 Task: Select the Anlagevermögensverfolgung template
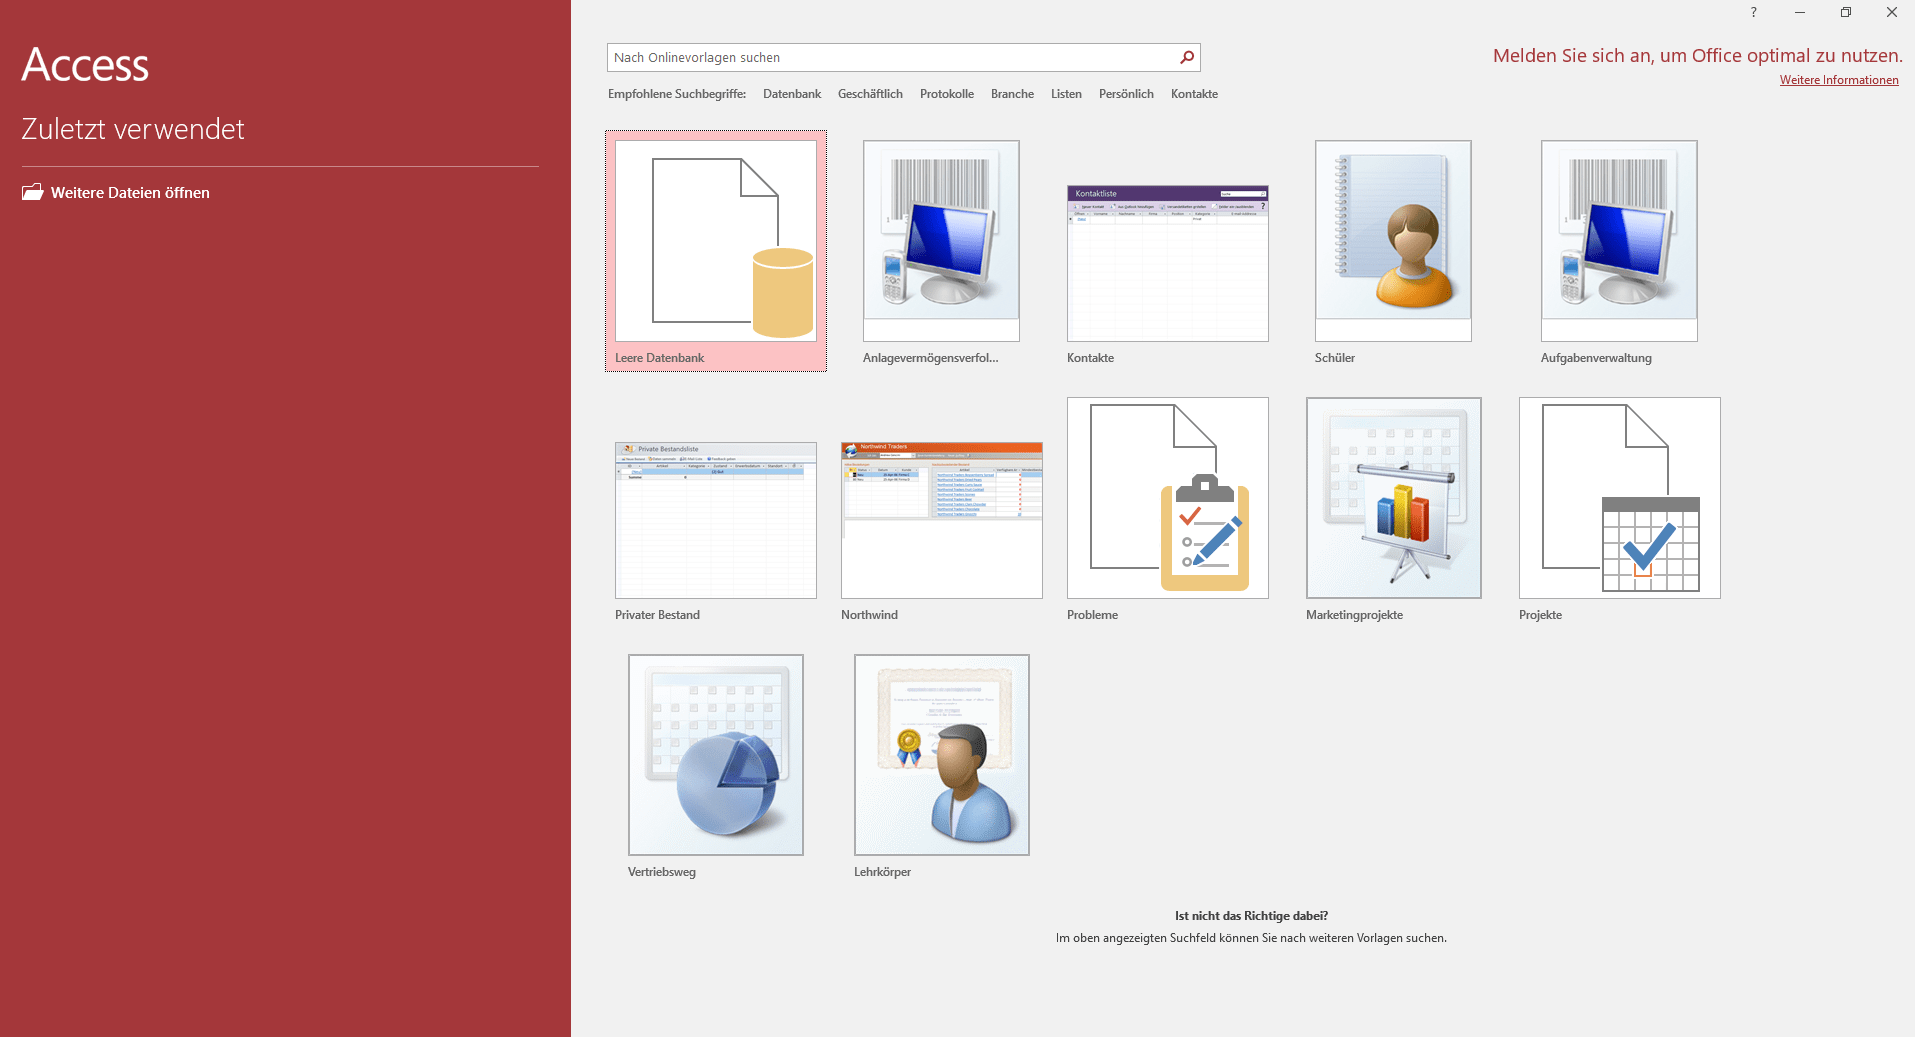tap(940, 240)
